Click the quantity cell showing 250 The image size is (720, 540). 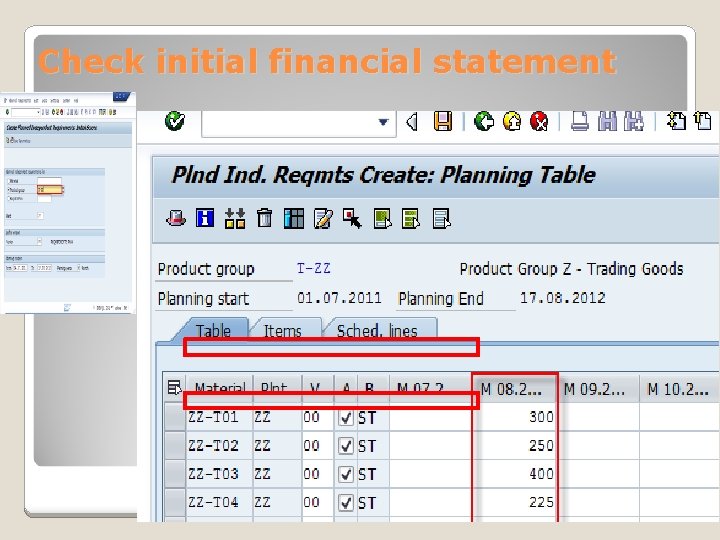(x=515, y=445)
